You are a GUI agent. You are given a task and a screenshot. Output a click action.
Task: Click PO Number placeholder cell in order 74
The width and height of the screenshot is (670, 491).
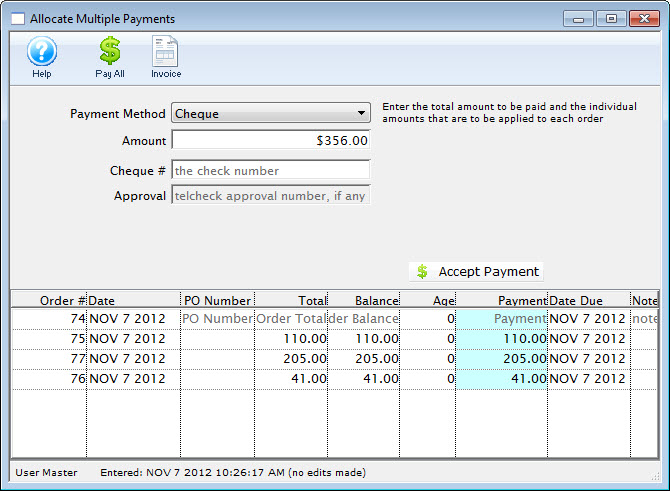pyautogui.click(x=217, y=319)
